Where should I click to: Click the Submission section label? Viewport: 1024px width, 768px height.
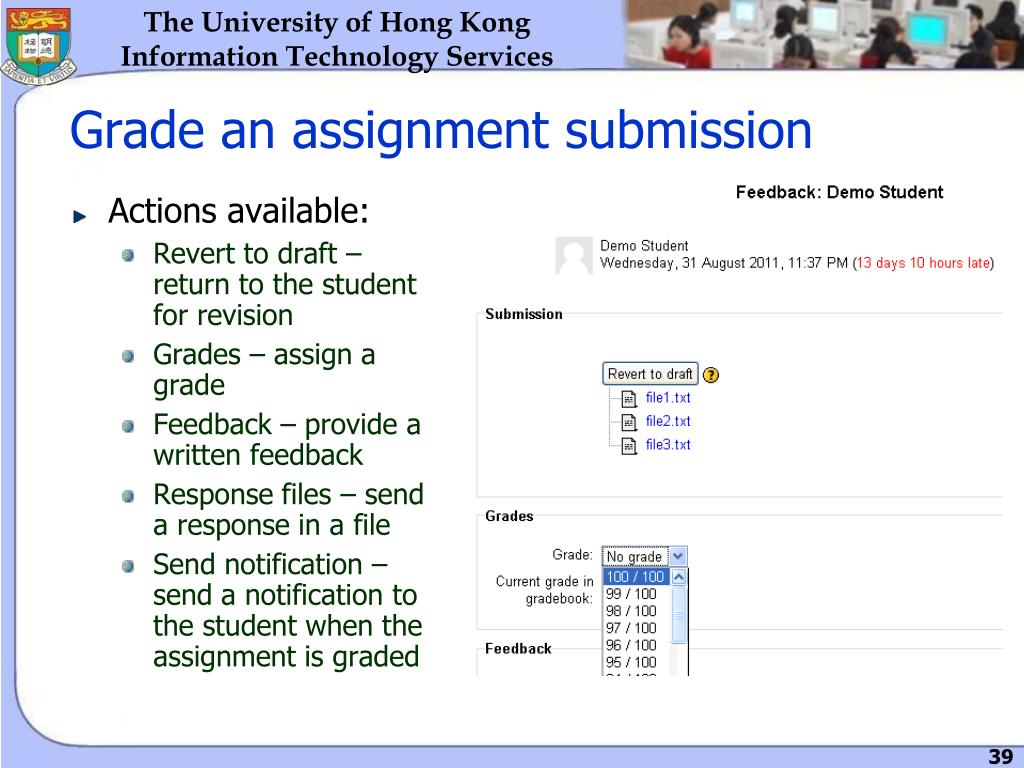(524, 314)
